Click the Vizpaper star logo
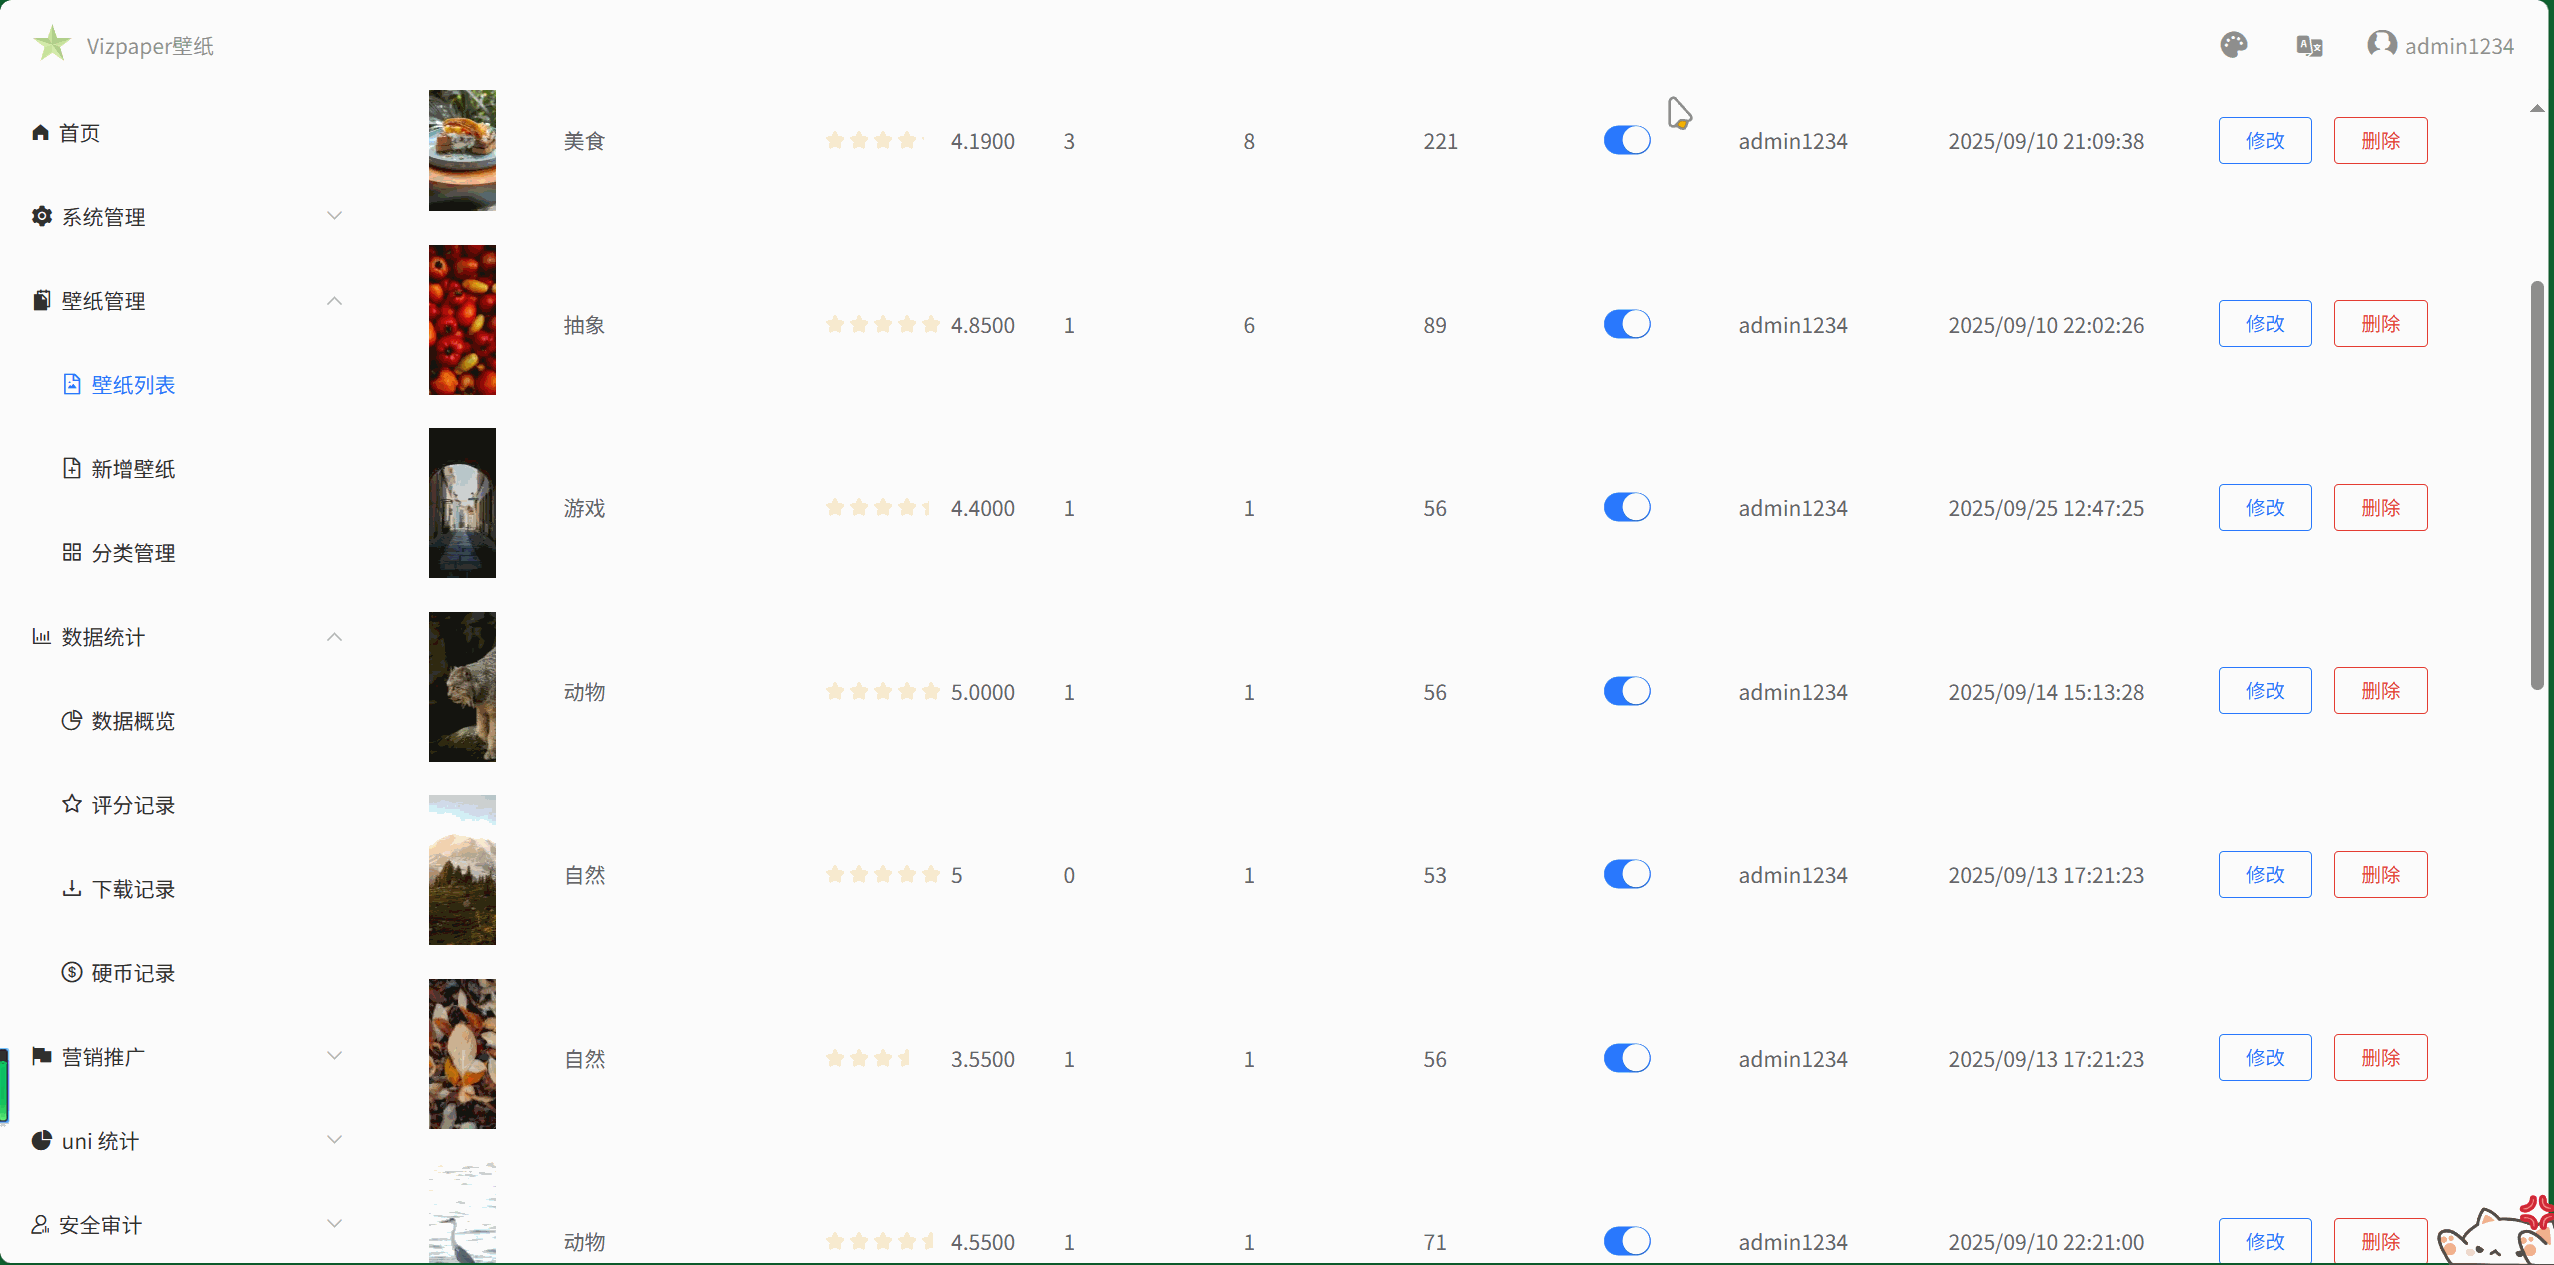The height and width of the screenshot is (1265, 2554). click(x=52, y=44)
